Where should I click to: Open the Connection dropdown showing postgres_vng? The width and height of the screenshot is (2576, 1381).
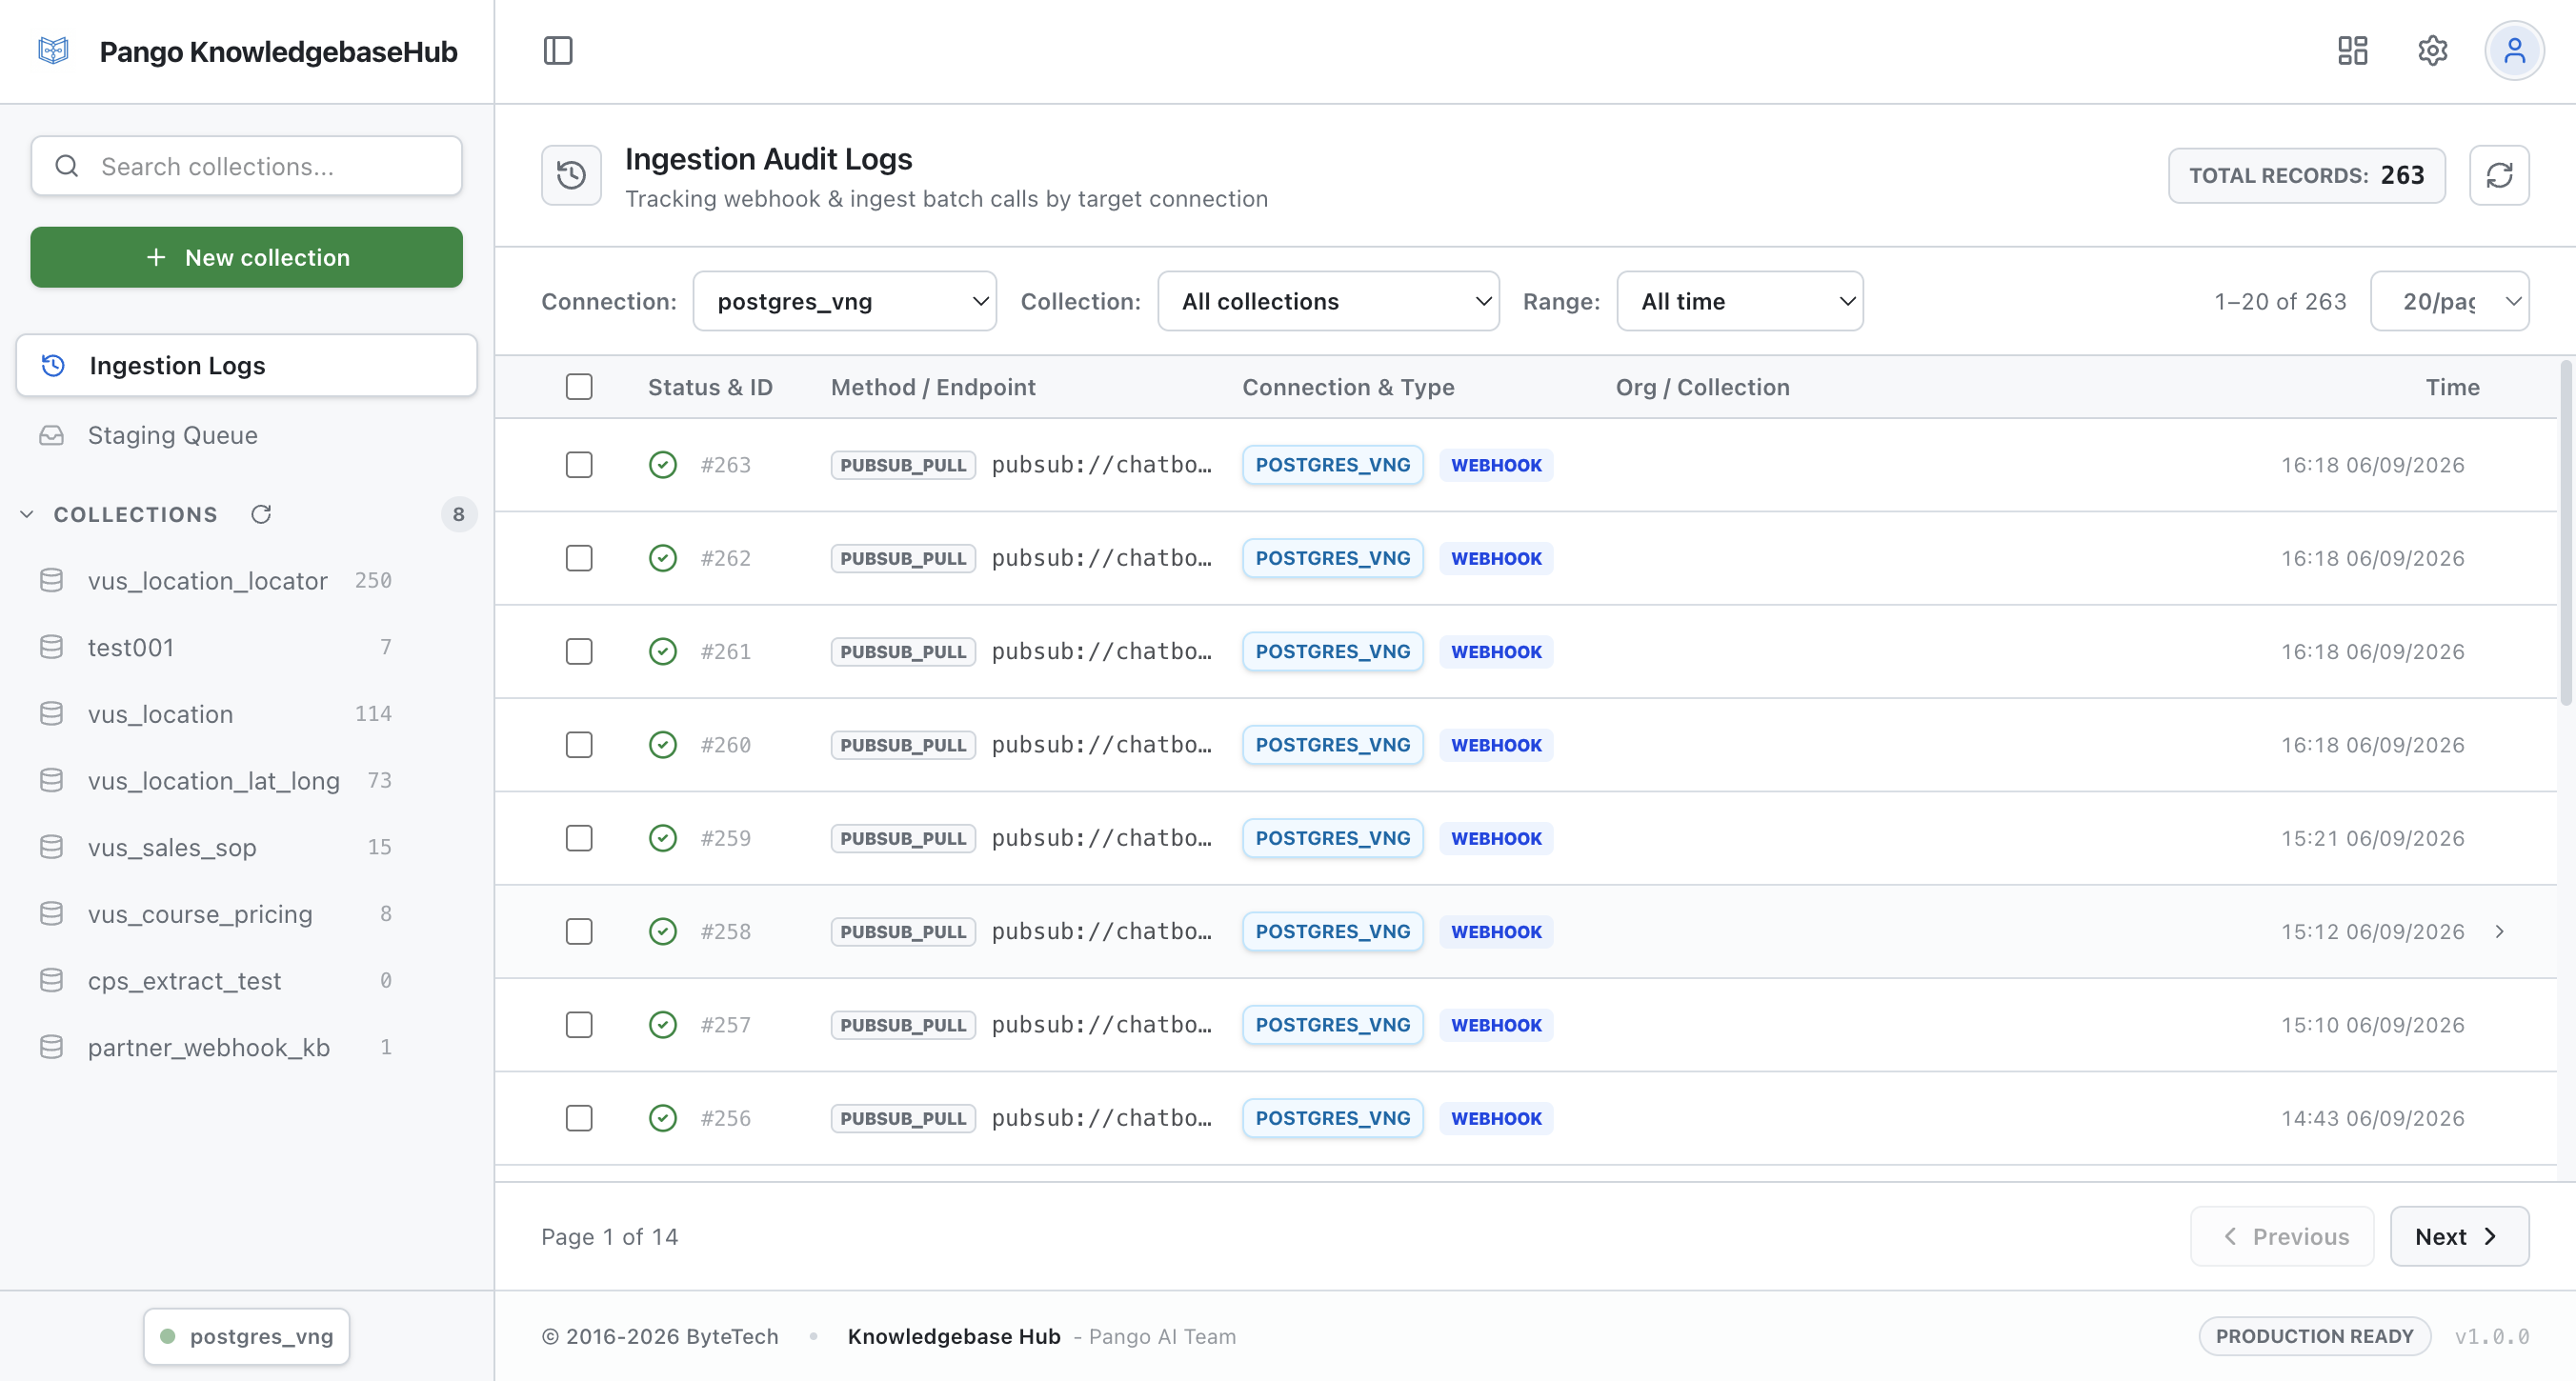844,301
